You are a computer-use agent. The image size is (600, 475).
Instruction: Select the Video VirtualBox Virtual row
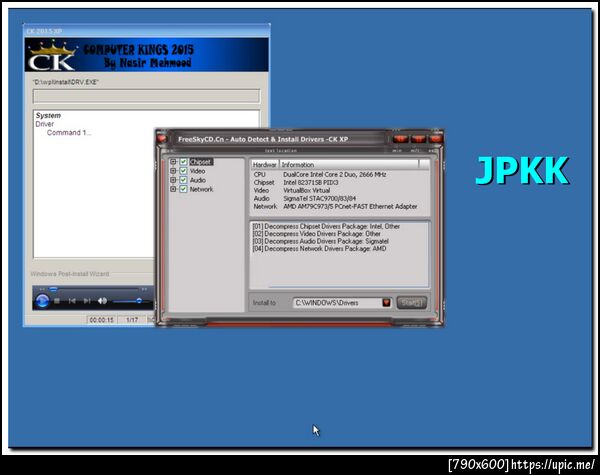pos(340,191)
